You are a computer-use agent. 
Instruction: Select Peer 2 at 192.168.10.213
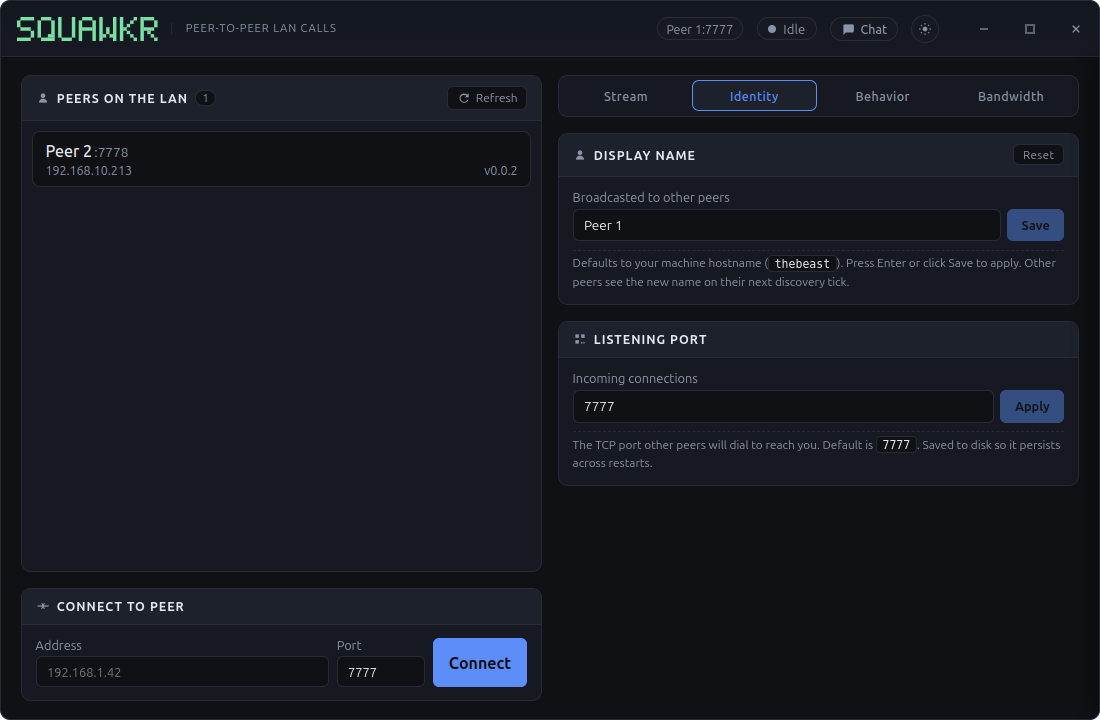pos(281,159)
